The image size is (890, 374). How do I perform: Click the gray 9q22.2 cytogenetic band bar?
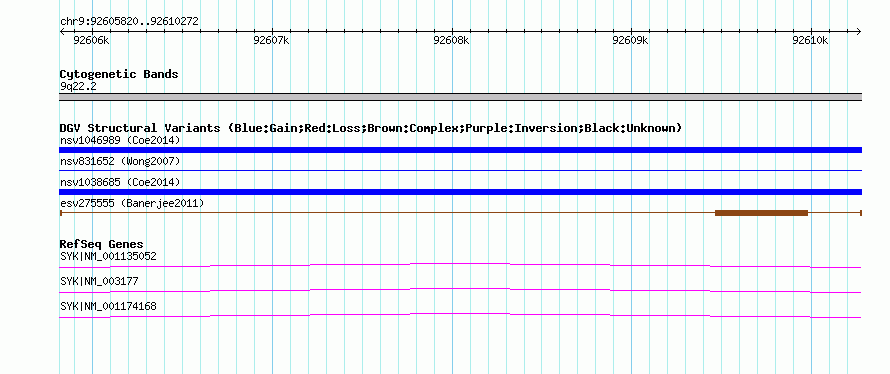460,97
